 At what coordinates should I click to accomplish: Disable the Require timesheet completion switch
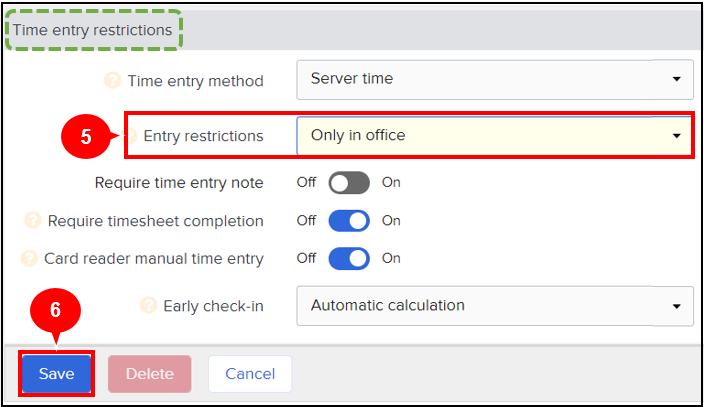(349, 221)
